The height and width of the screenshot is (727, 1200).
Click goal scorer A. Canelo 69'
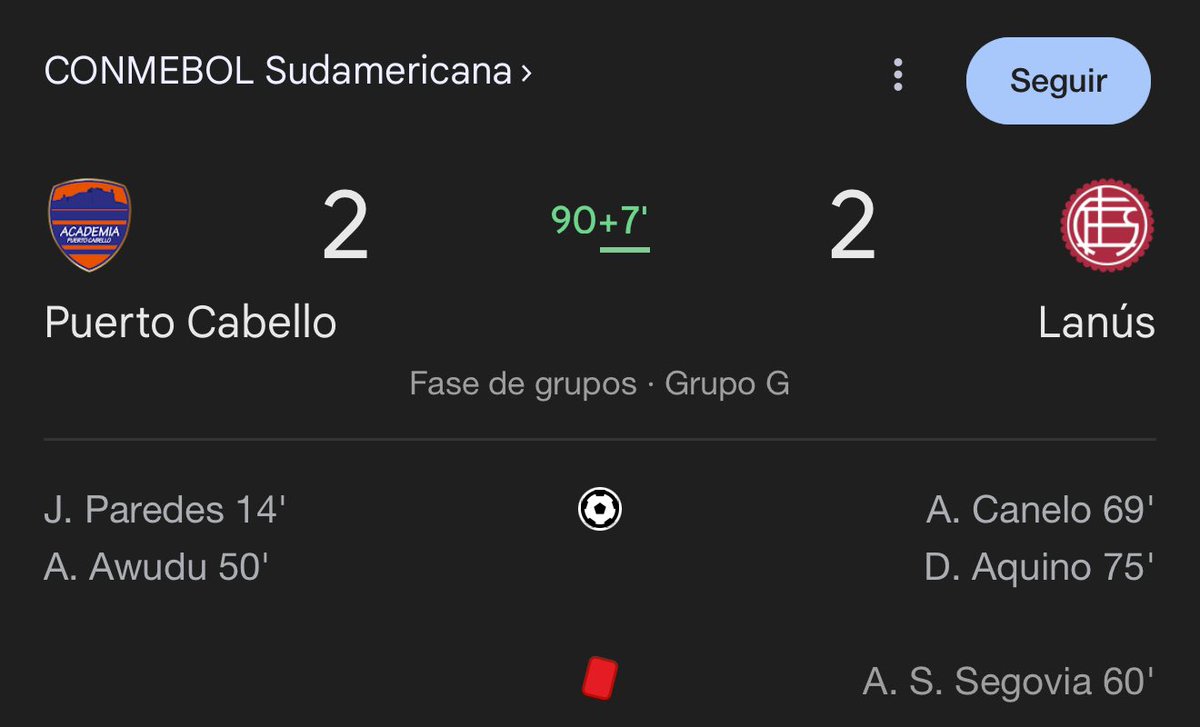click(1040, 510)
